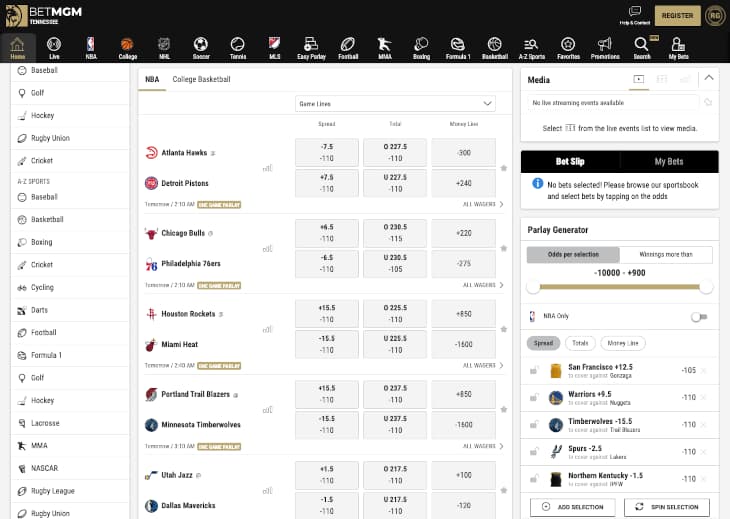
Task: Filter parlay generator by Totals
Action: coord(580,343)
